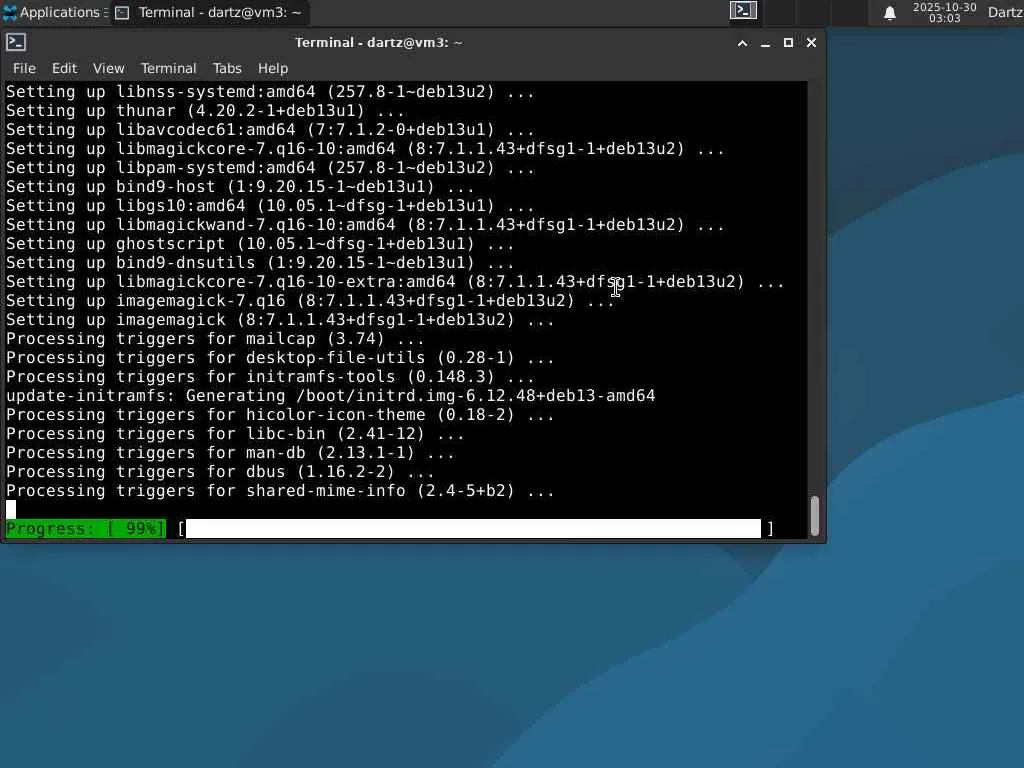Minimize the terminal window
Image resolution: width=1024 pixels, height=768 pixels.
(x=765, y=43)
